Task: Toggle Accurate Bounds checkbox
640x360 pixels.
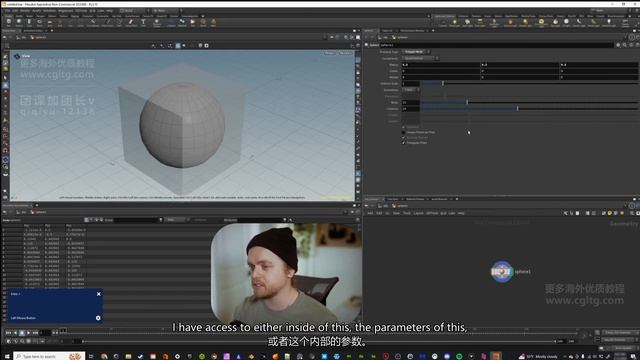Action: click(x=404, y=138)
